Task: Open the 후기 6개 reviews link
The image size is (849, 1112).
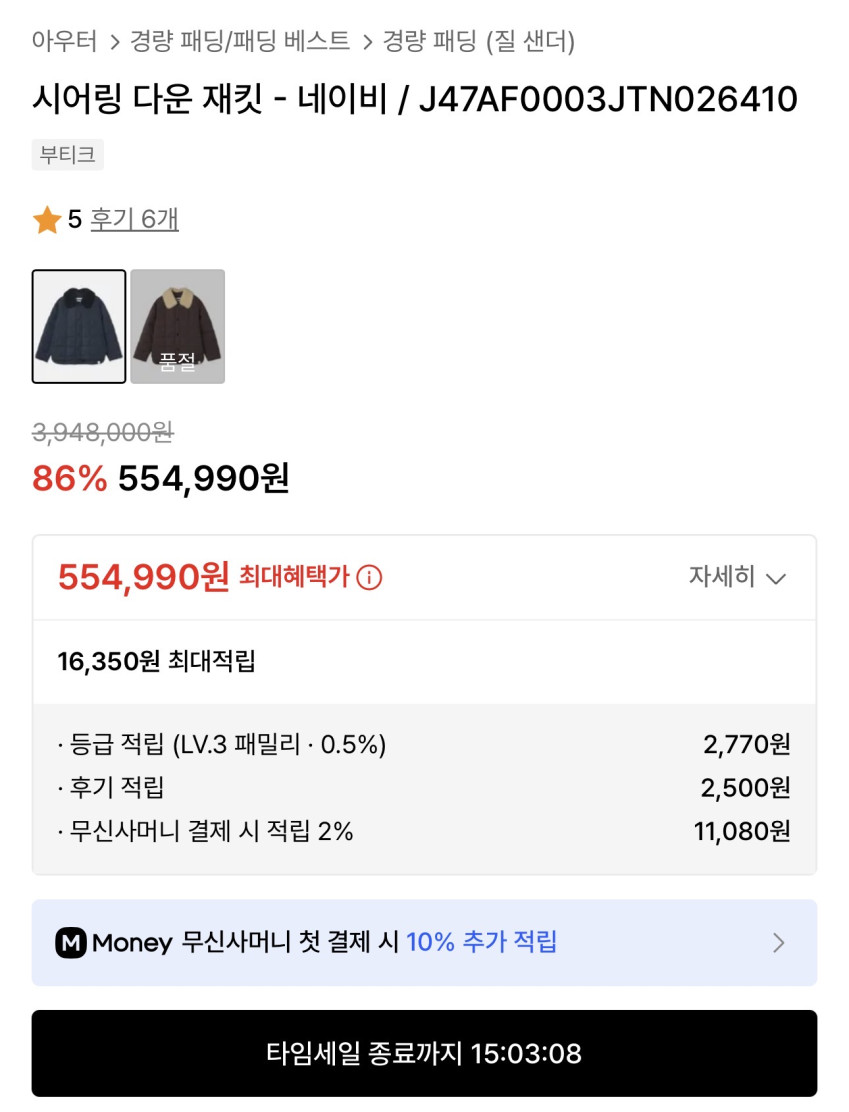Action: click(134, 220)
